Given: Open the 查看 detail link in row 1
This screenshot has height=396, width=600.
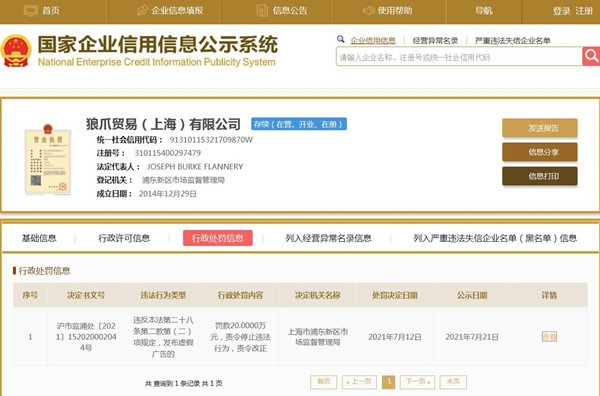Looking at the screenshot, I should (x=549, y=337).
